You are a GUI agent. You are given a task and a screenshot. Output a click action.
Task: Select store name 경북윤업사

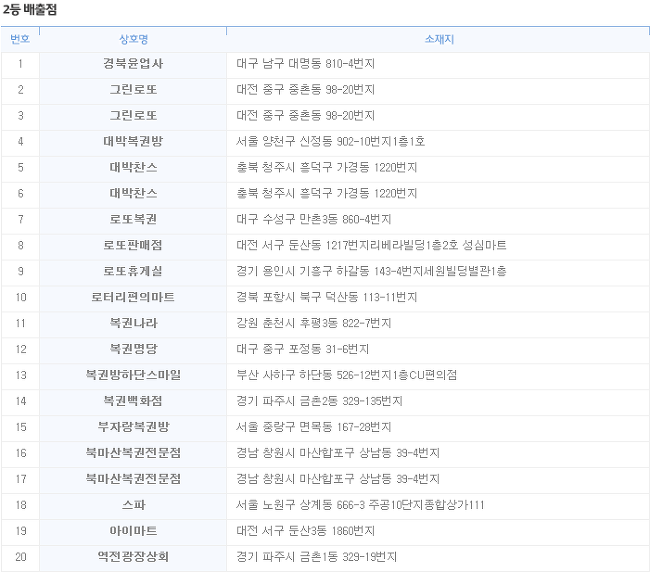133,63
